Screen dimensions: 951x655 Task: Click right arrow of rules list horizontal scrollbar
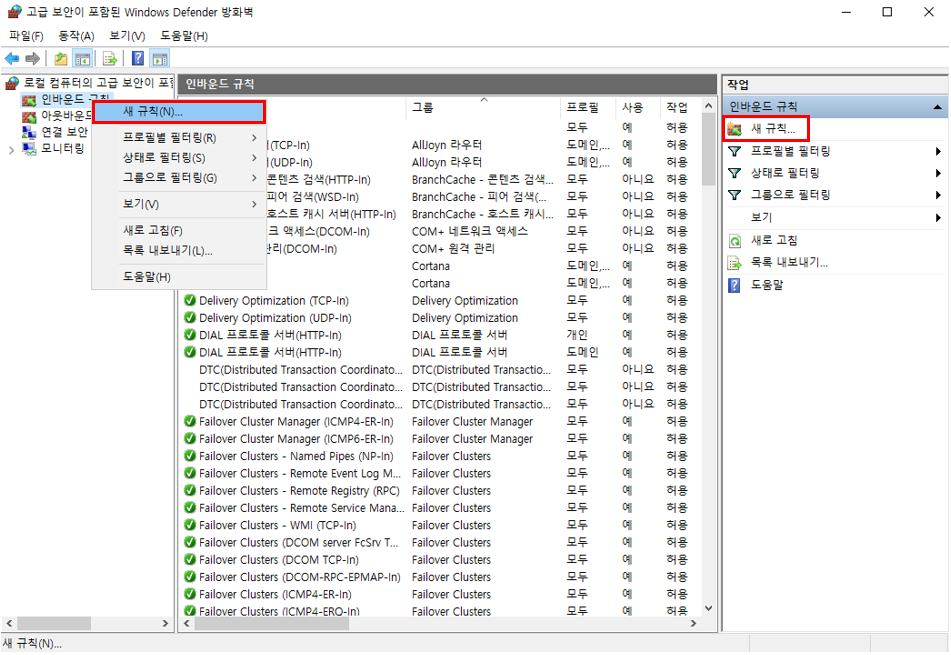coord(693,623)
